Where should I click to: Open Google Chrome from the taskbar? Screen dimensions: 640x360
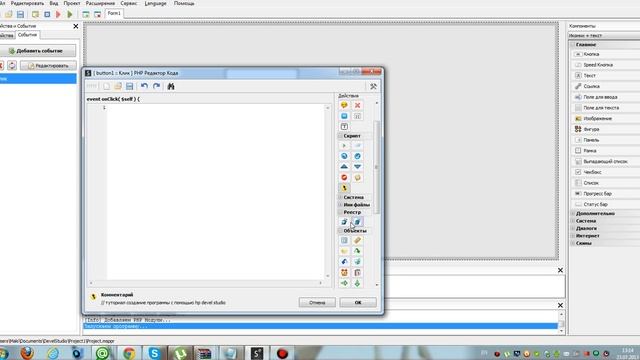pos(129,353)
